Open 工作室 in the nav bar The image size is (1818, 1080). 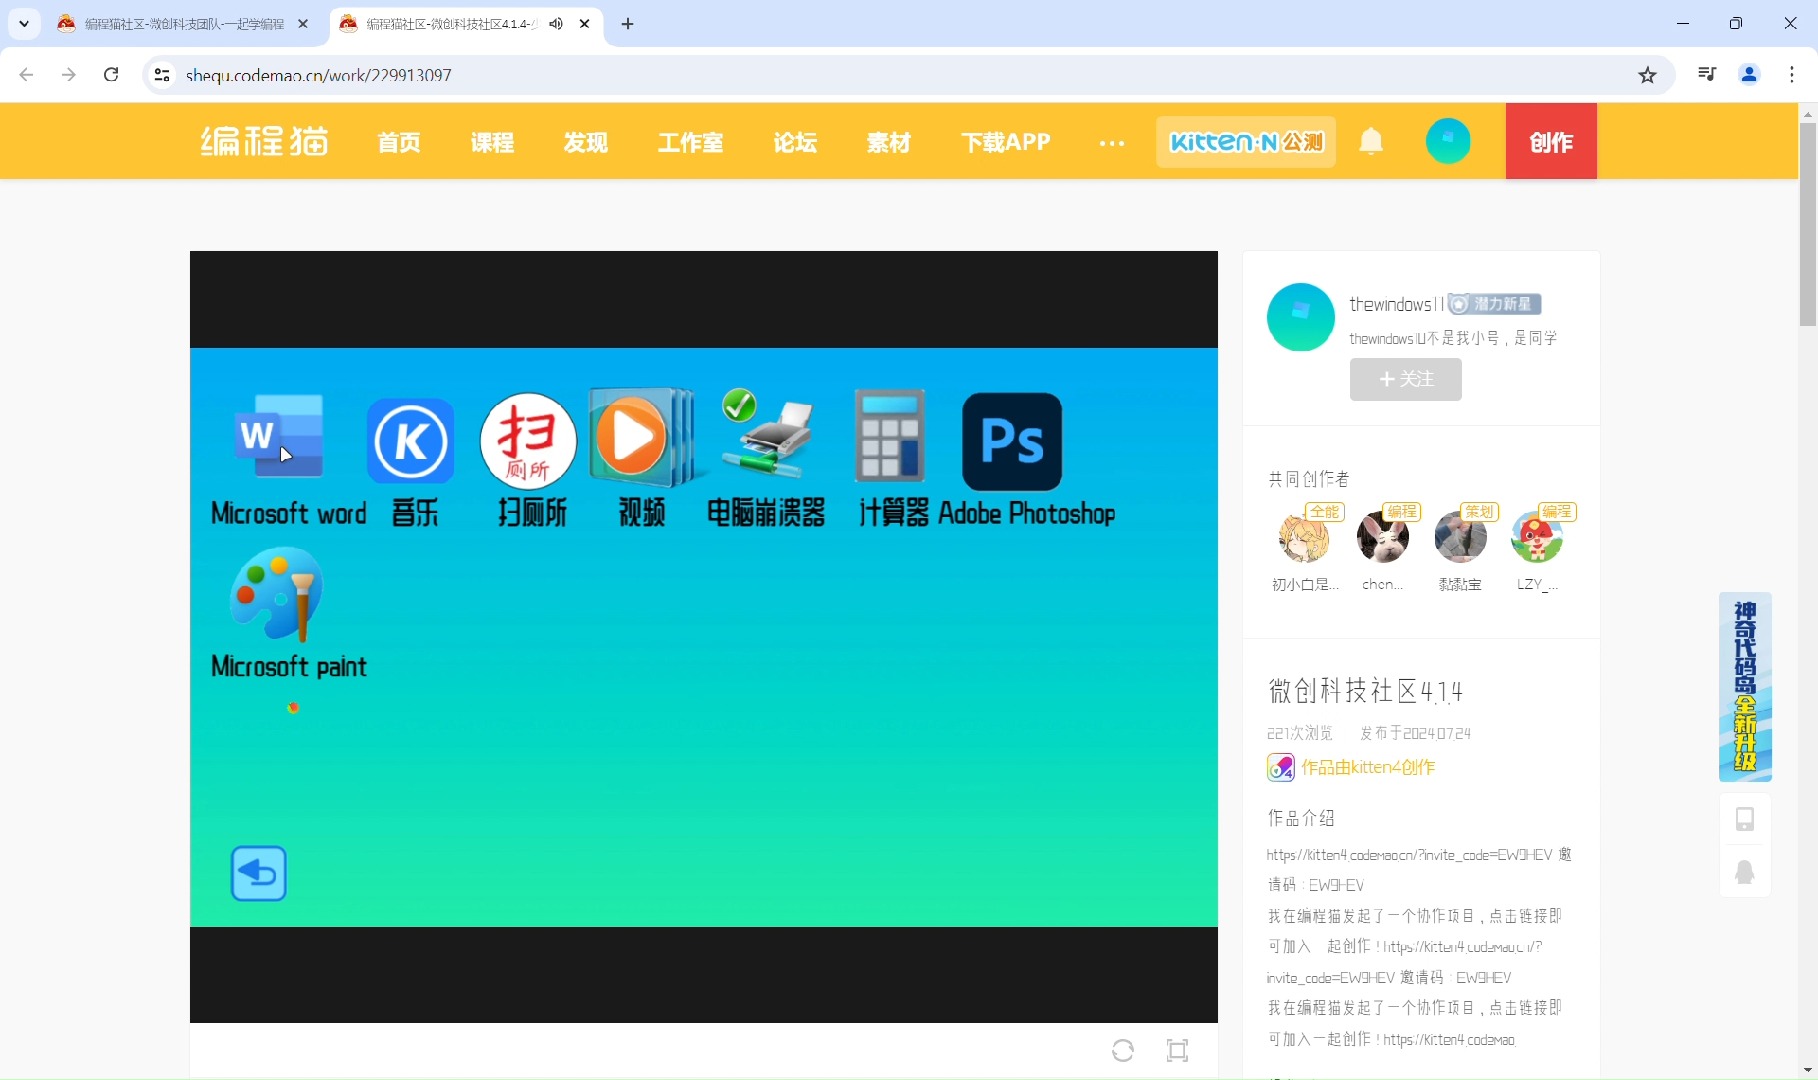pos(690,142)
